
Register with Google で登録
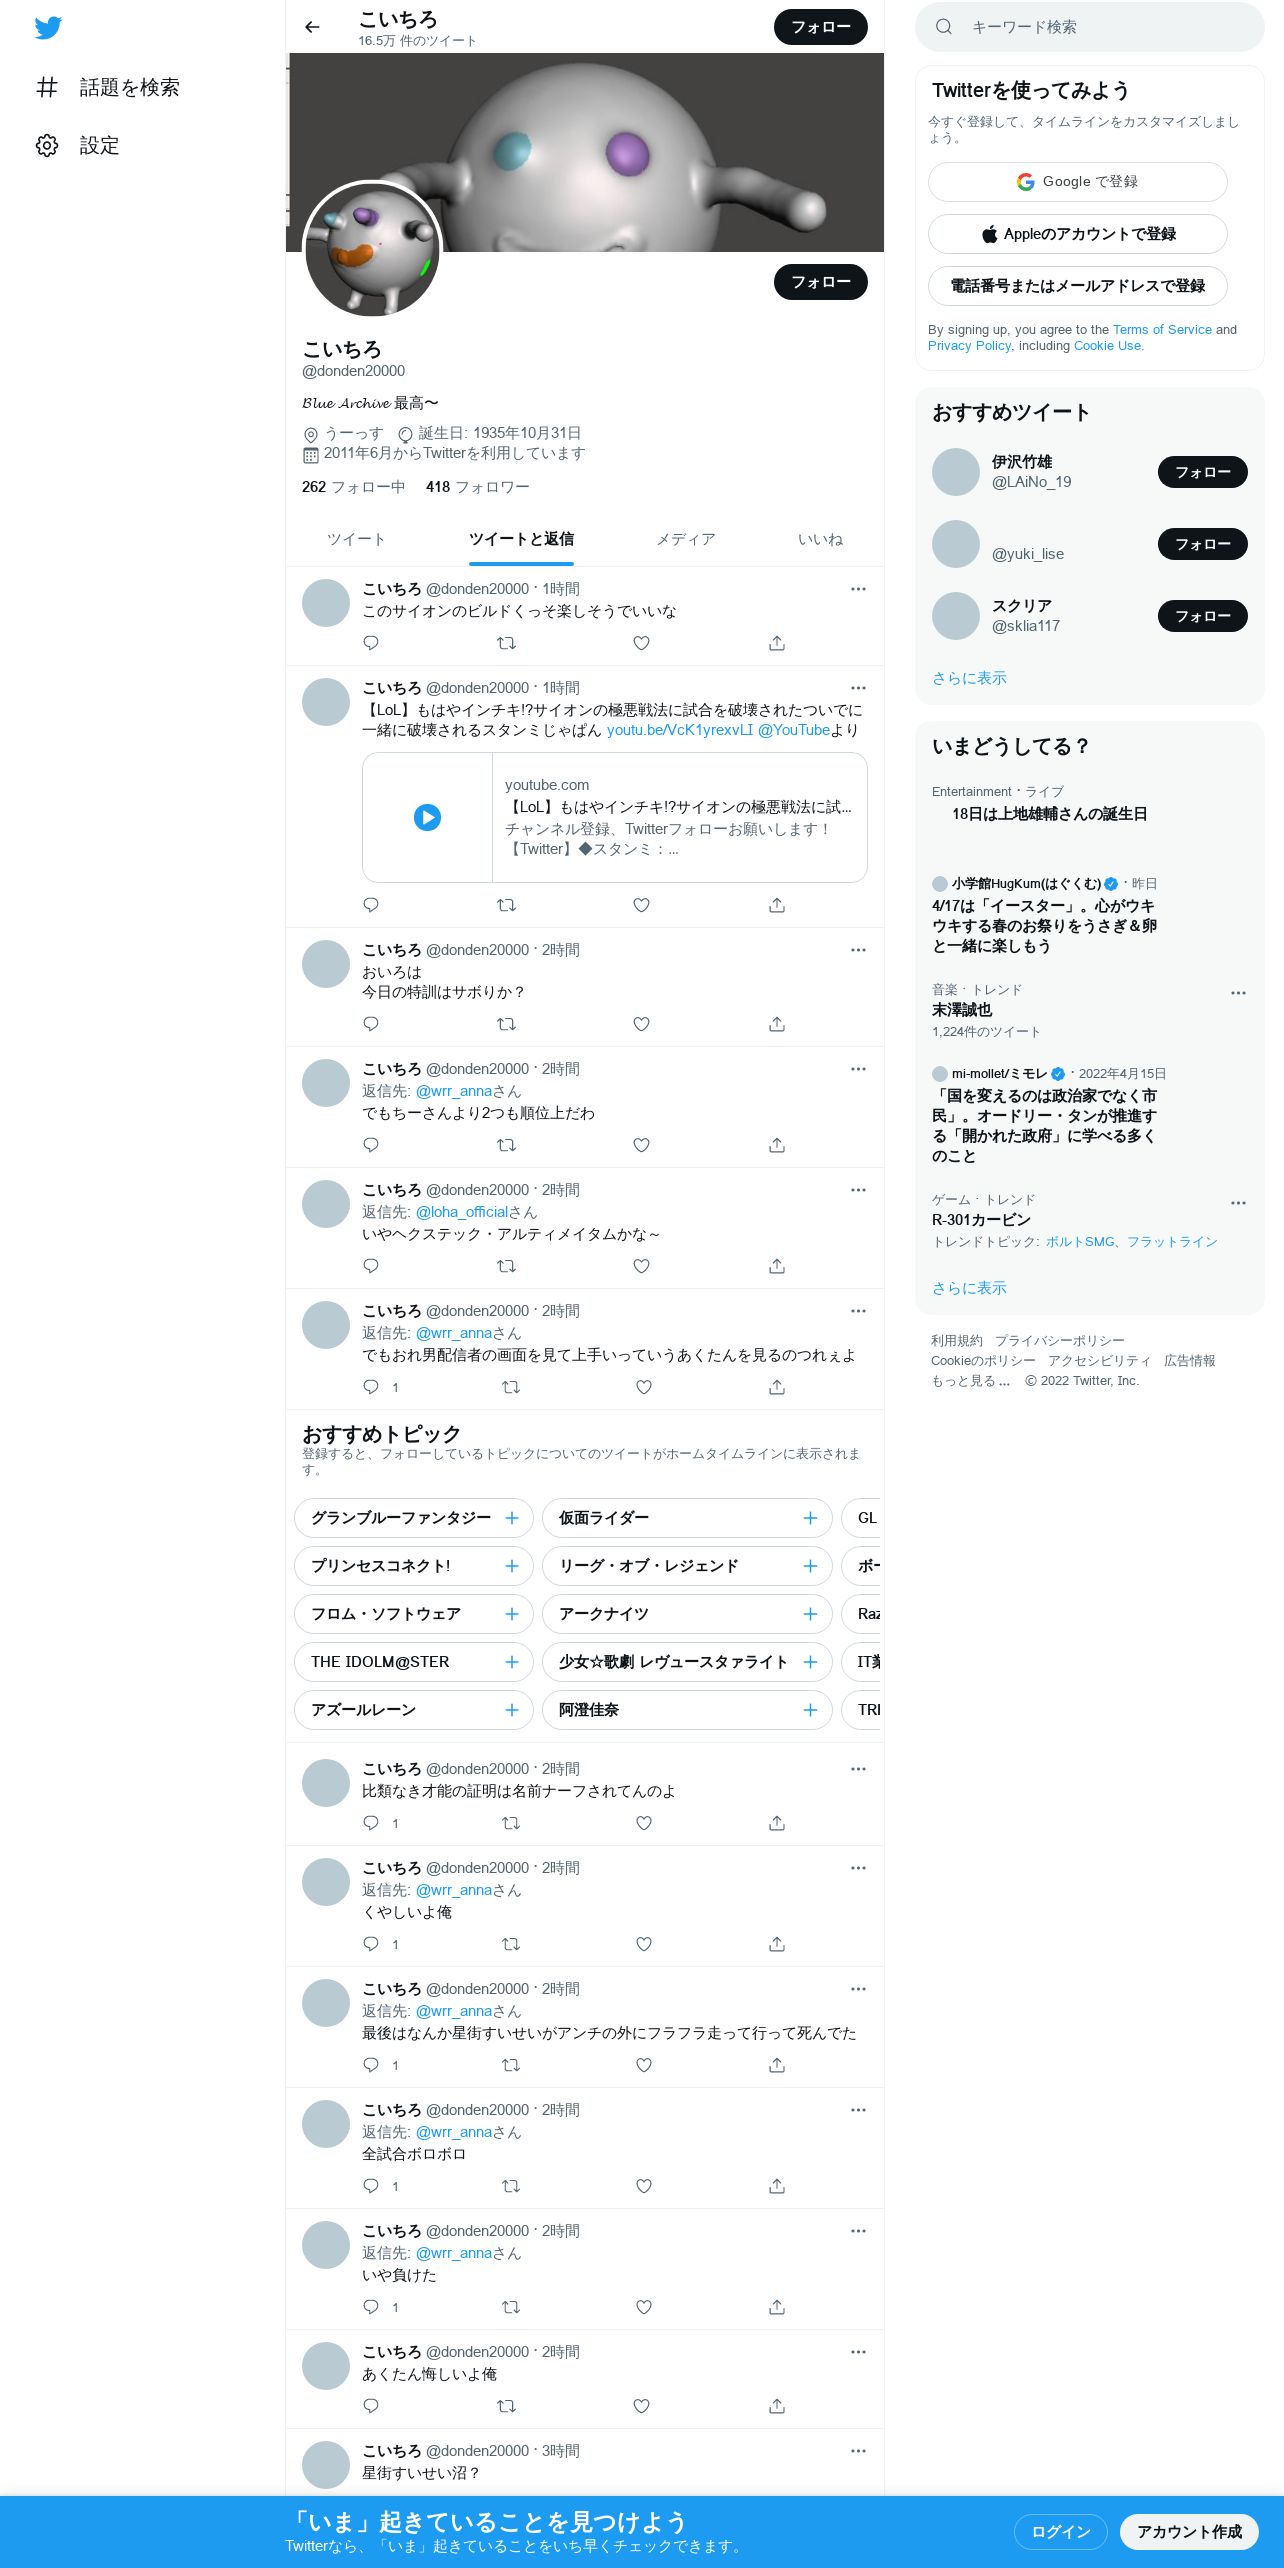(1078, 182)
